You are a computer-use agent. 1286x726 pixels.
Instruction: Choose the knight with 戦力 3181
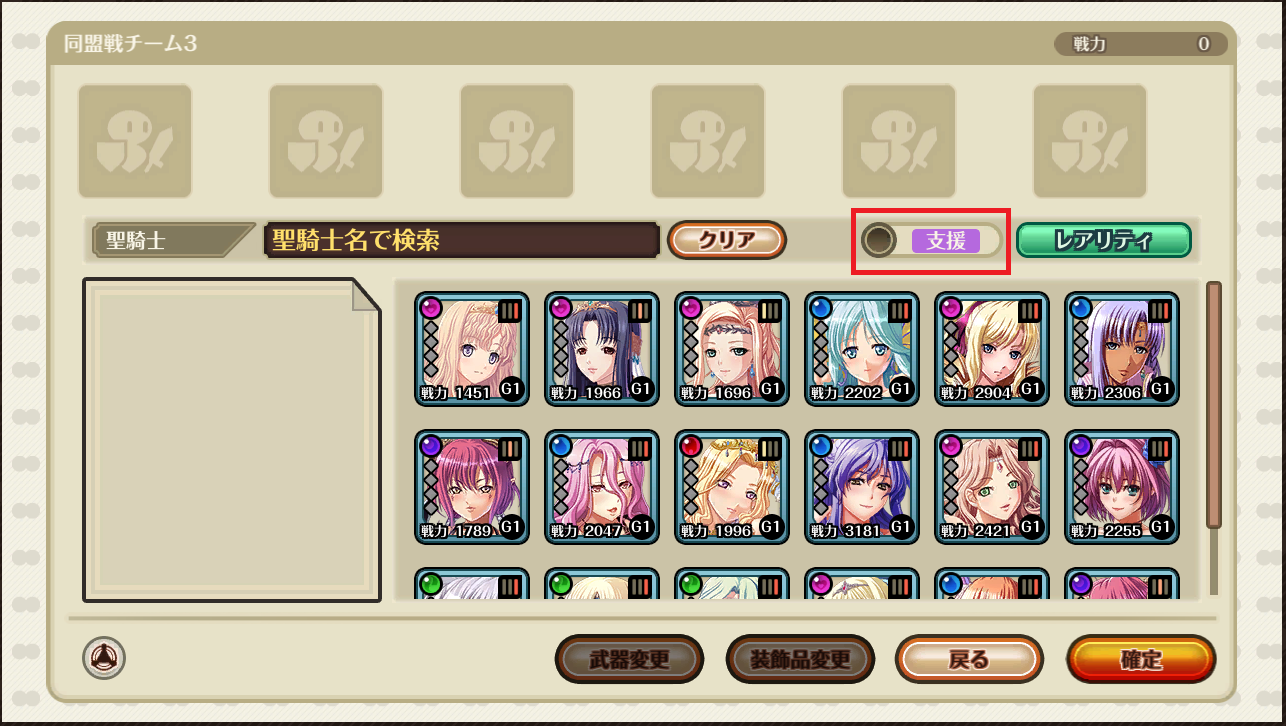(862, 487)
